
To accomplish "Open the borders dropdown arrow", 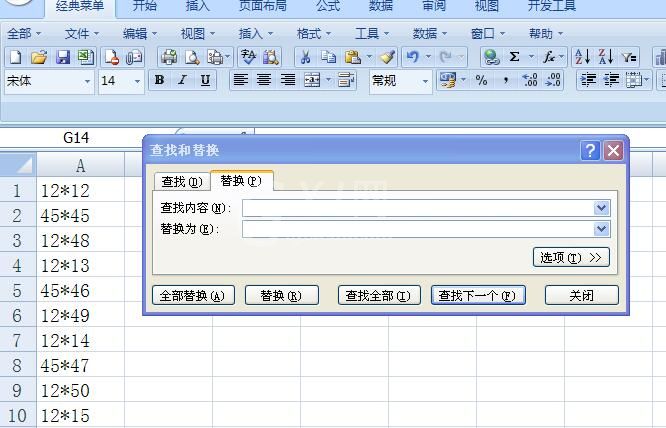I will (x=647, y=80).
